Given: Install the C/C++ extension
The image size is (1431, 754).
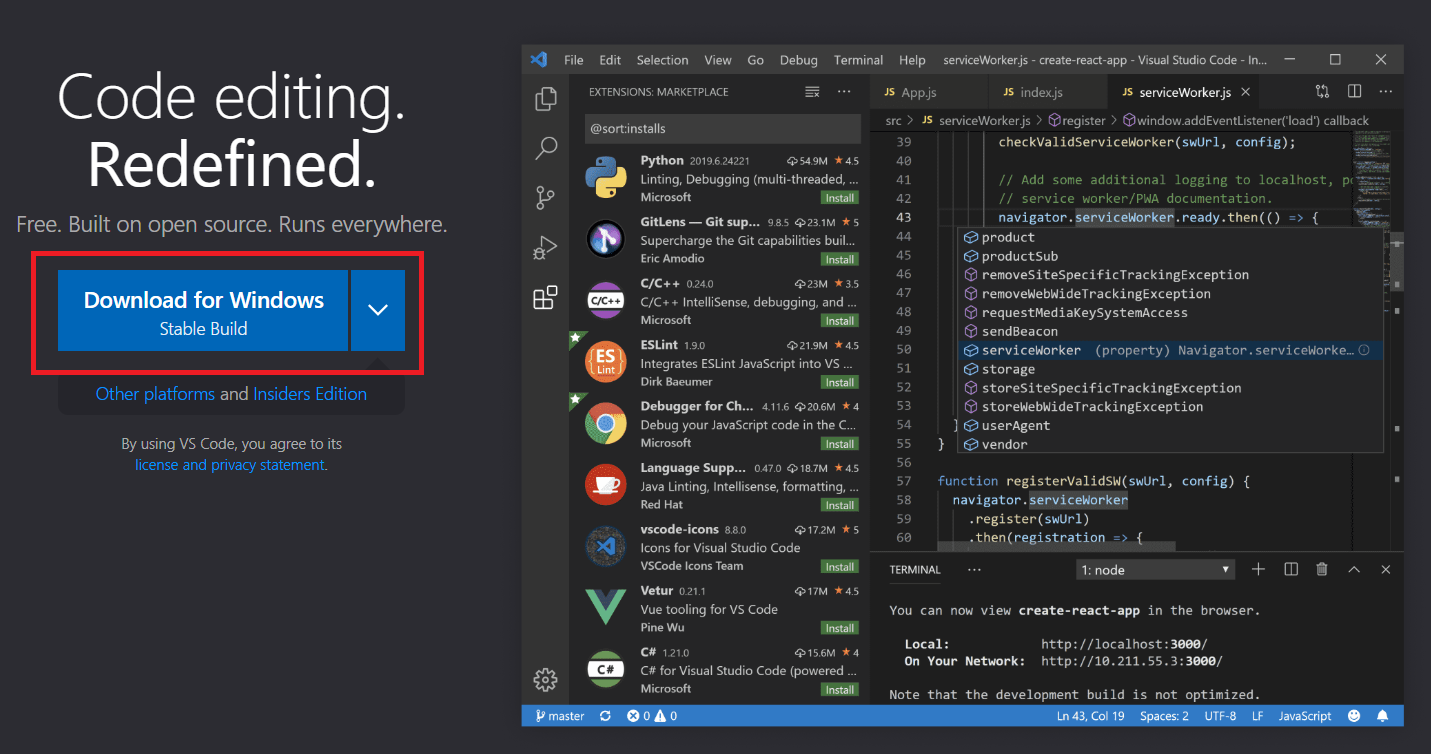Looking at the screenshot, I should [x=839, y=321].
